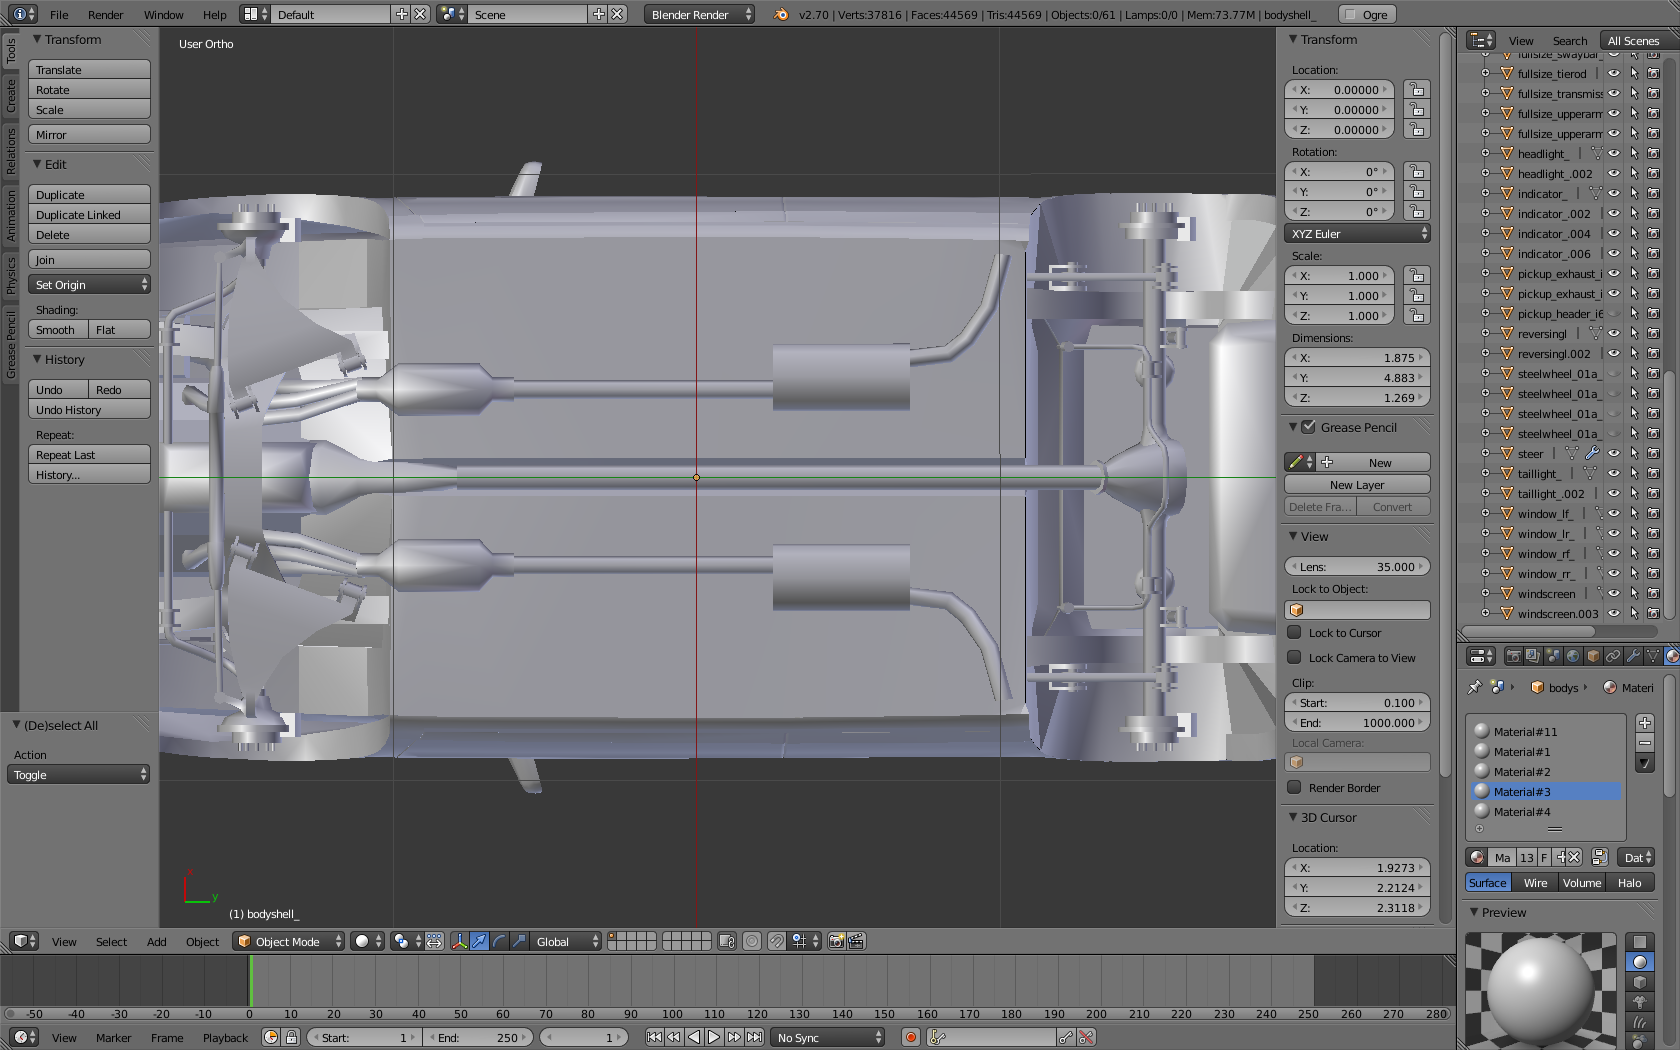Click the OpenGL render image camera icon
This screenshot has width=1680, height=1050.
click(836, 941)
